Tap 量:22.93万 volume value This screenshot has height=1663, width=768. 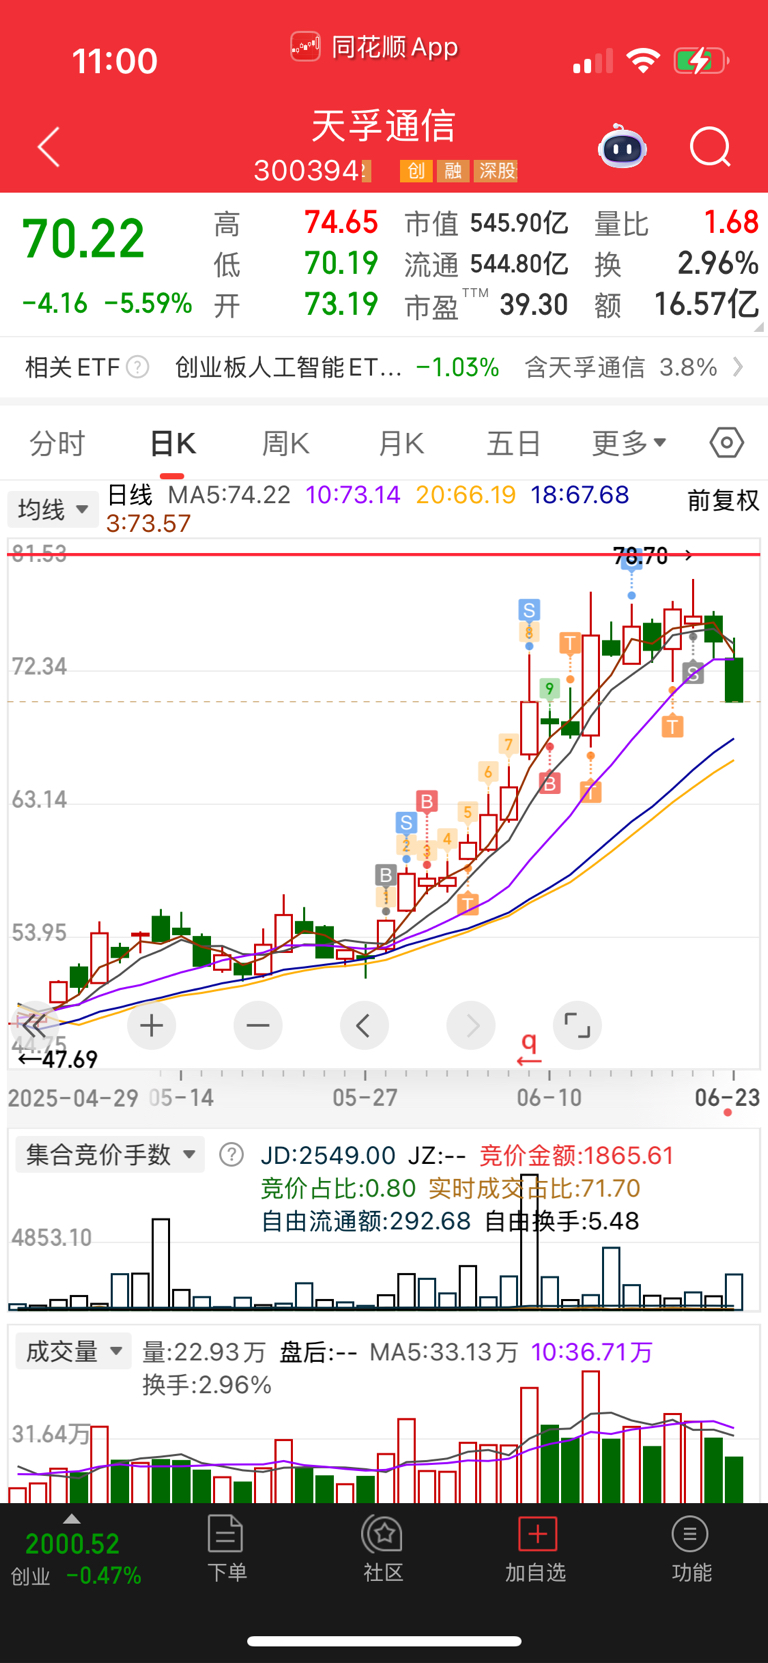coord(204,1352)
